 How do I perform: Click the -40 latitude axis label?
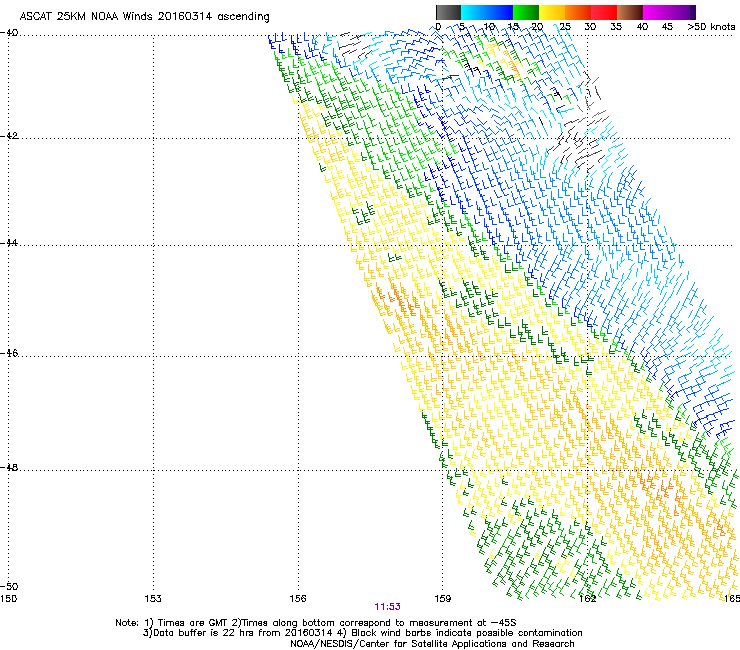(x=9, y=33)
